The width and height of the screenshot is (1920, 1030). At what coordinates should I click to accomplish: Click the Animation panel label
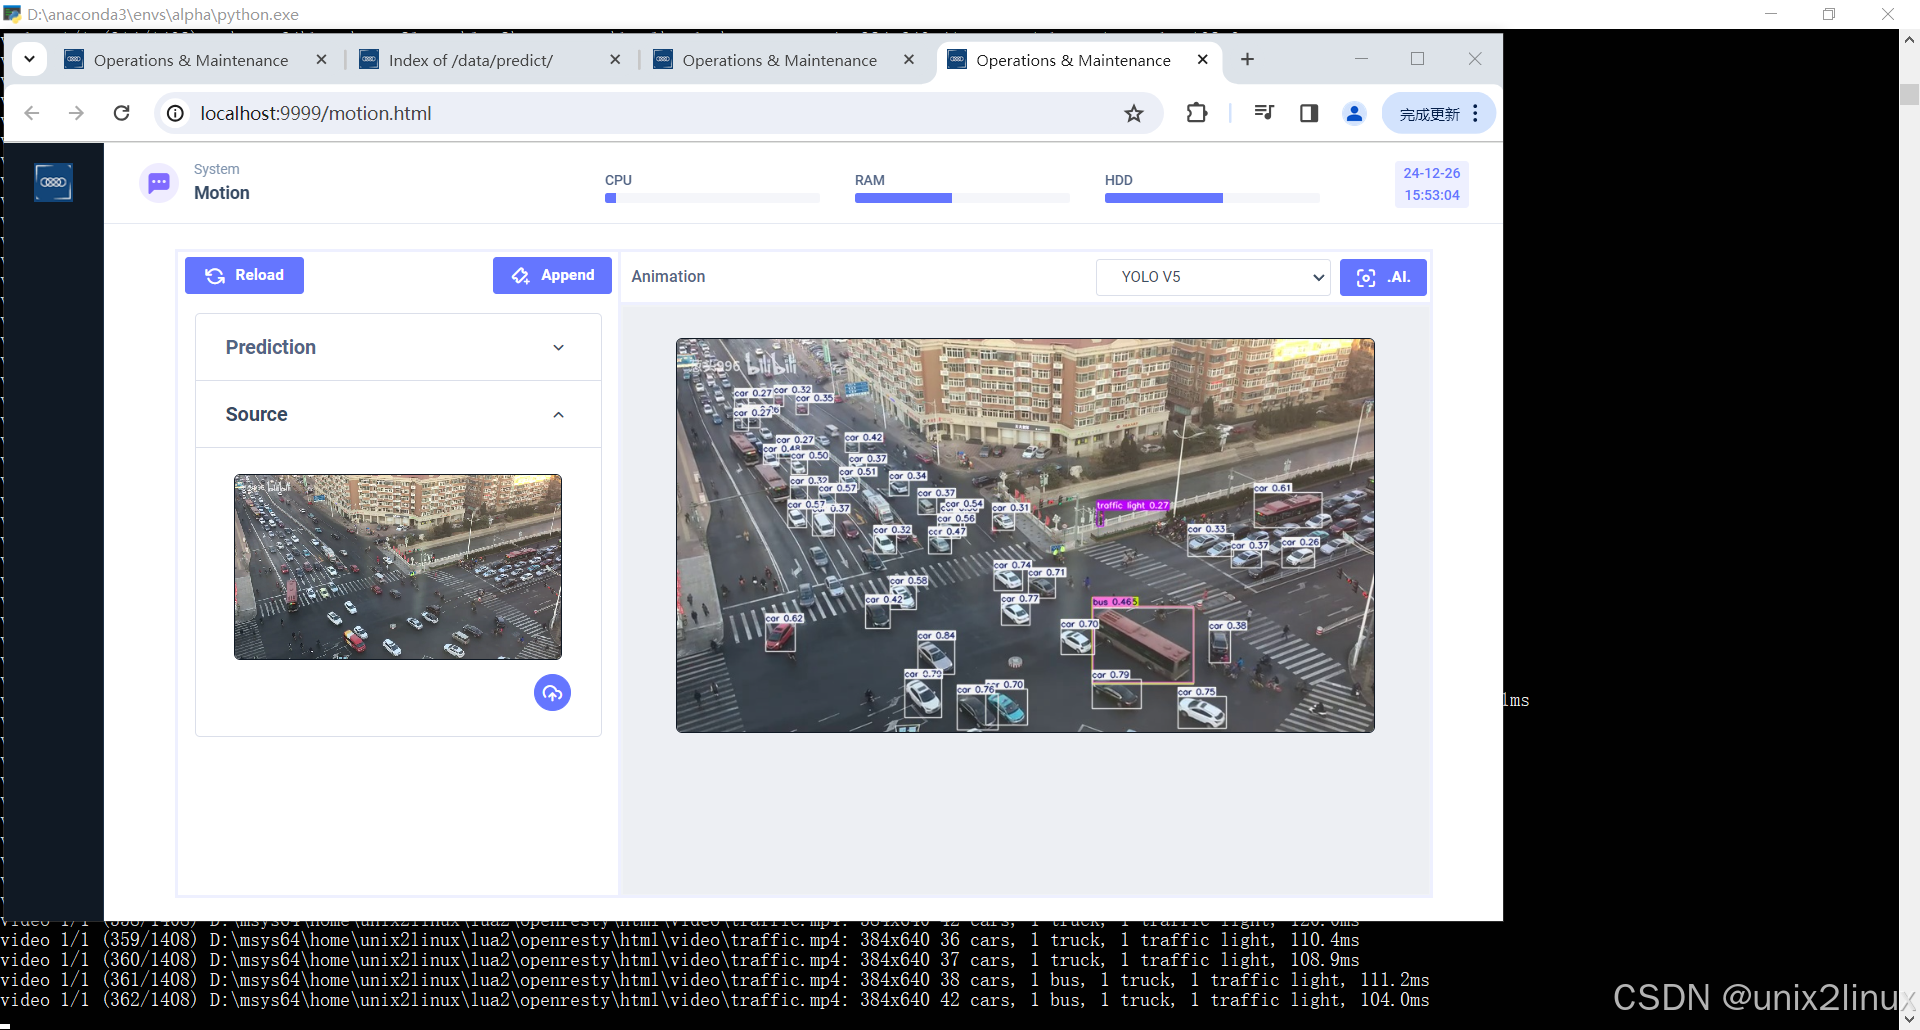pyautogui.click(x=668, y=276)
